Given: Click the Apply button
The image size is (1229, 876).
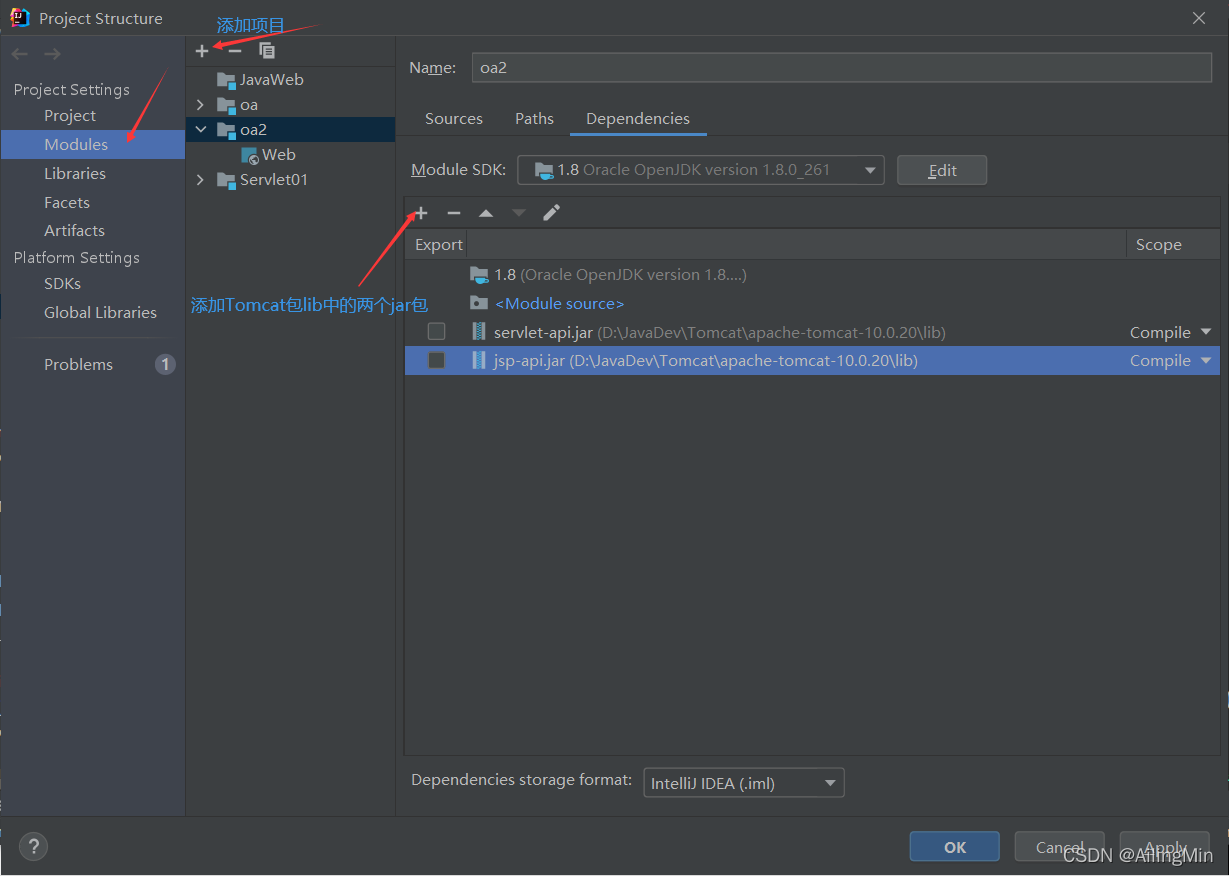Looking at the screenshot, I should point(1165,847).
